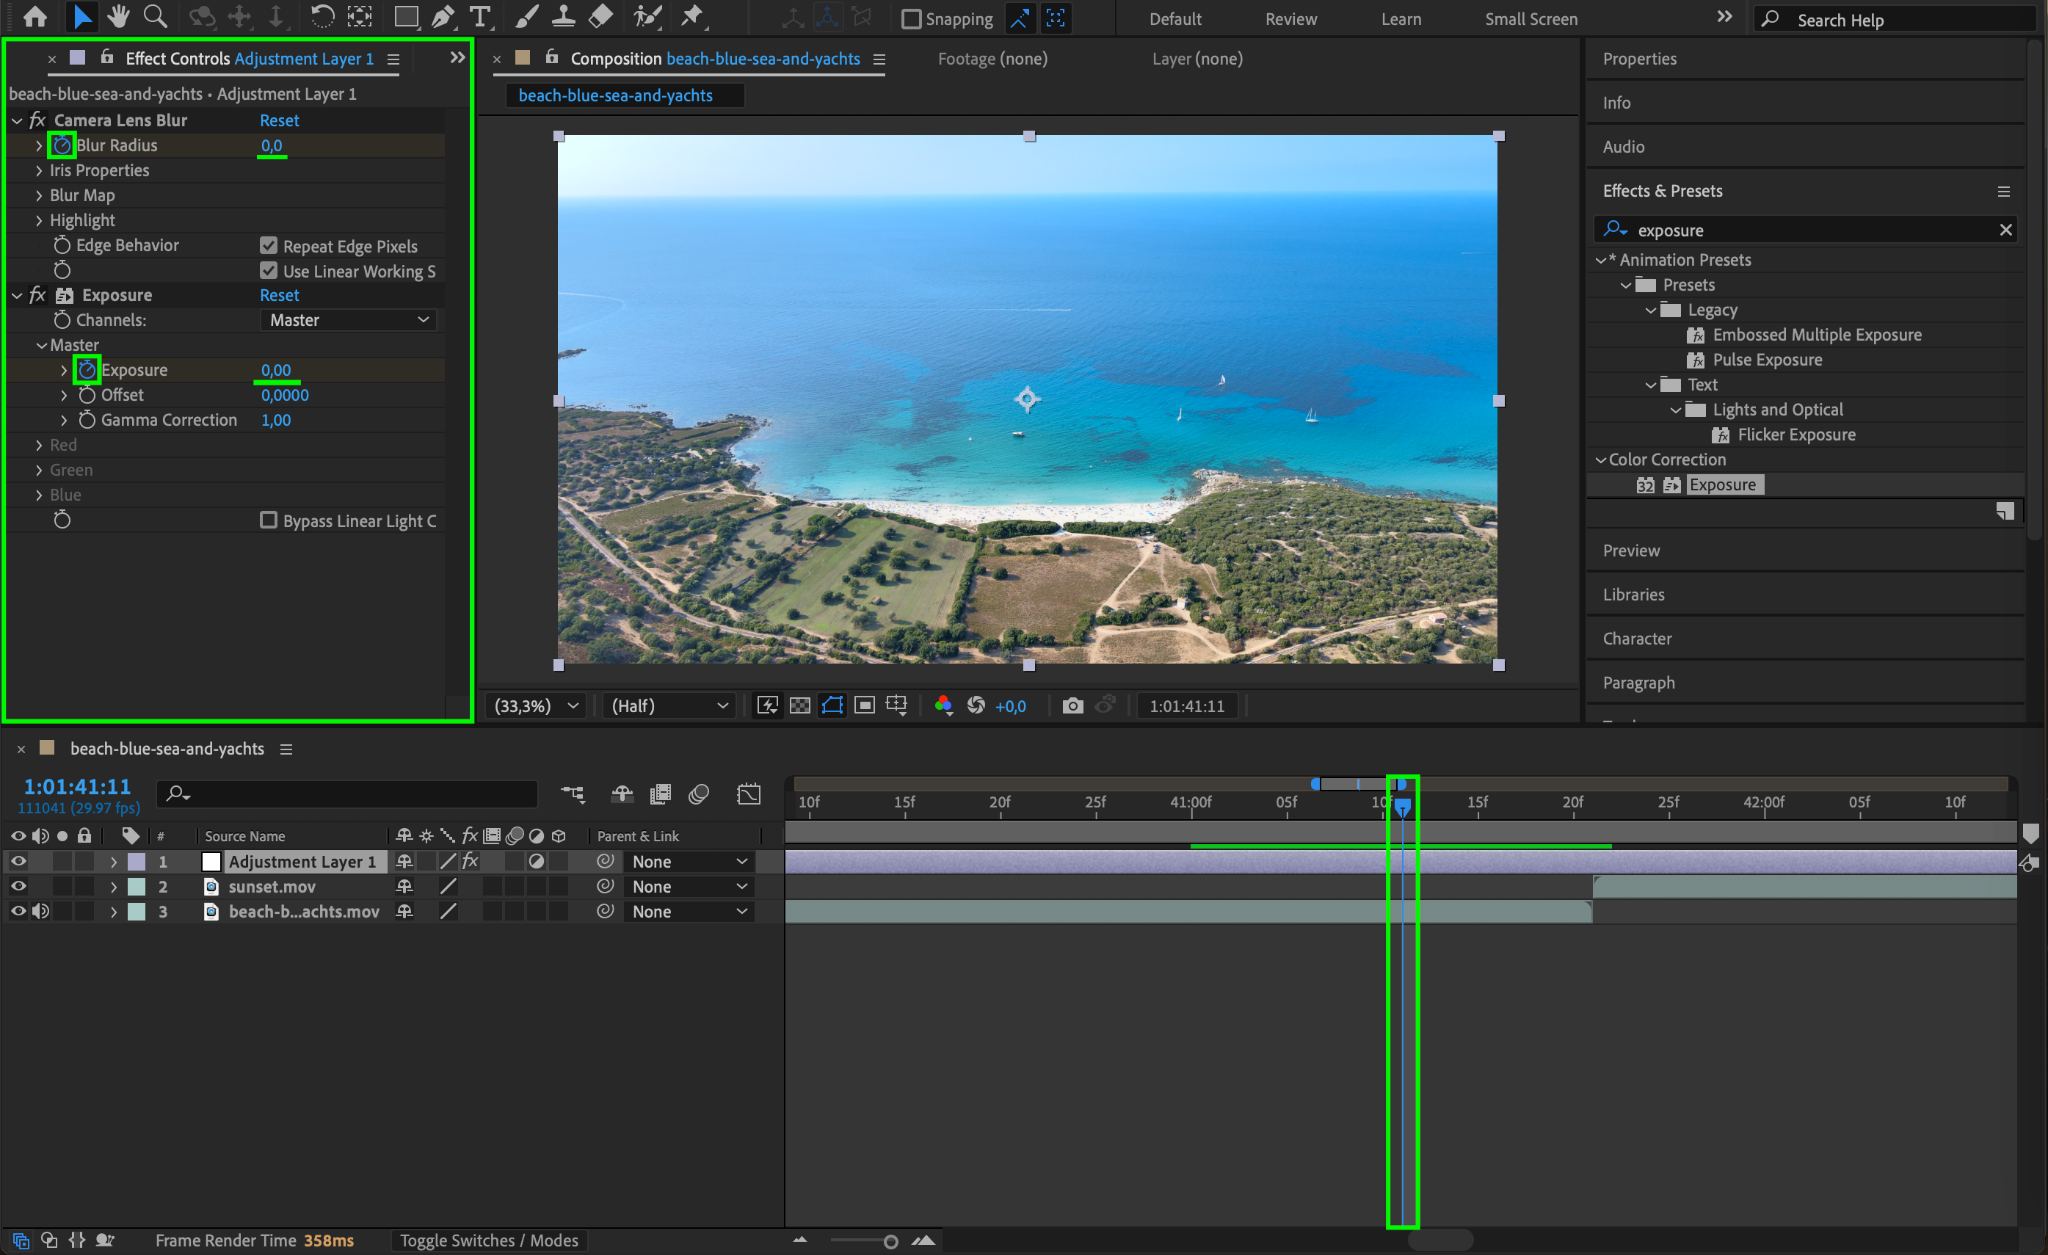
Task: Click Toggle Switches / Modes button
Action: [x=489, y=1240]
